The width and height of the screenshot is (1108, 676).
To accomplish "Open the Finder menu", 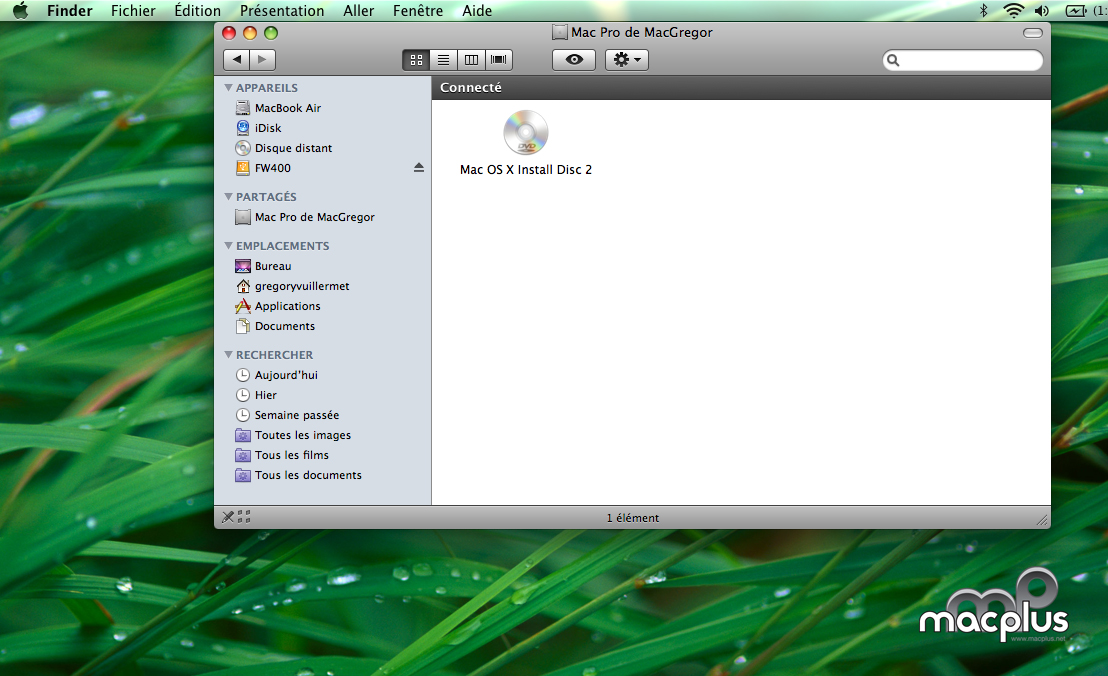I will [x=70, y=11].
